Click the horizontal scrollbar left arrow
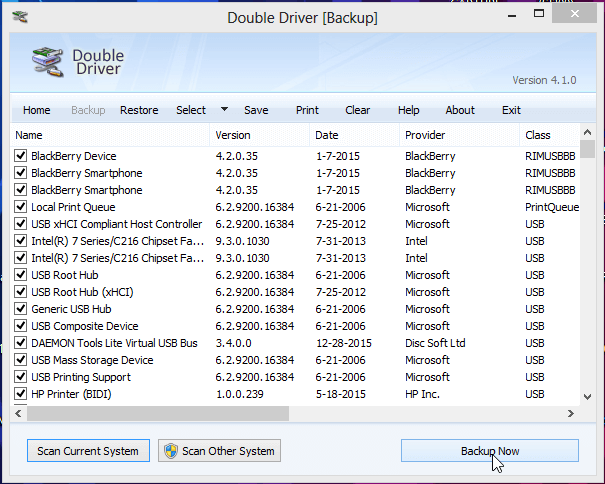The height and width of the screenshot is (484, 605). tap(18, 413)
